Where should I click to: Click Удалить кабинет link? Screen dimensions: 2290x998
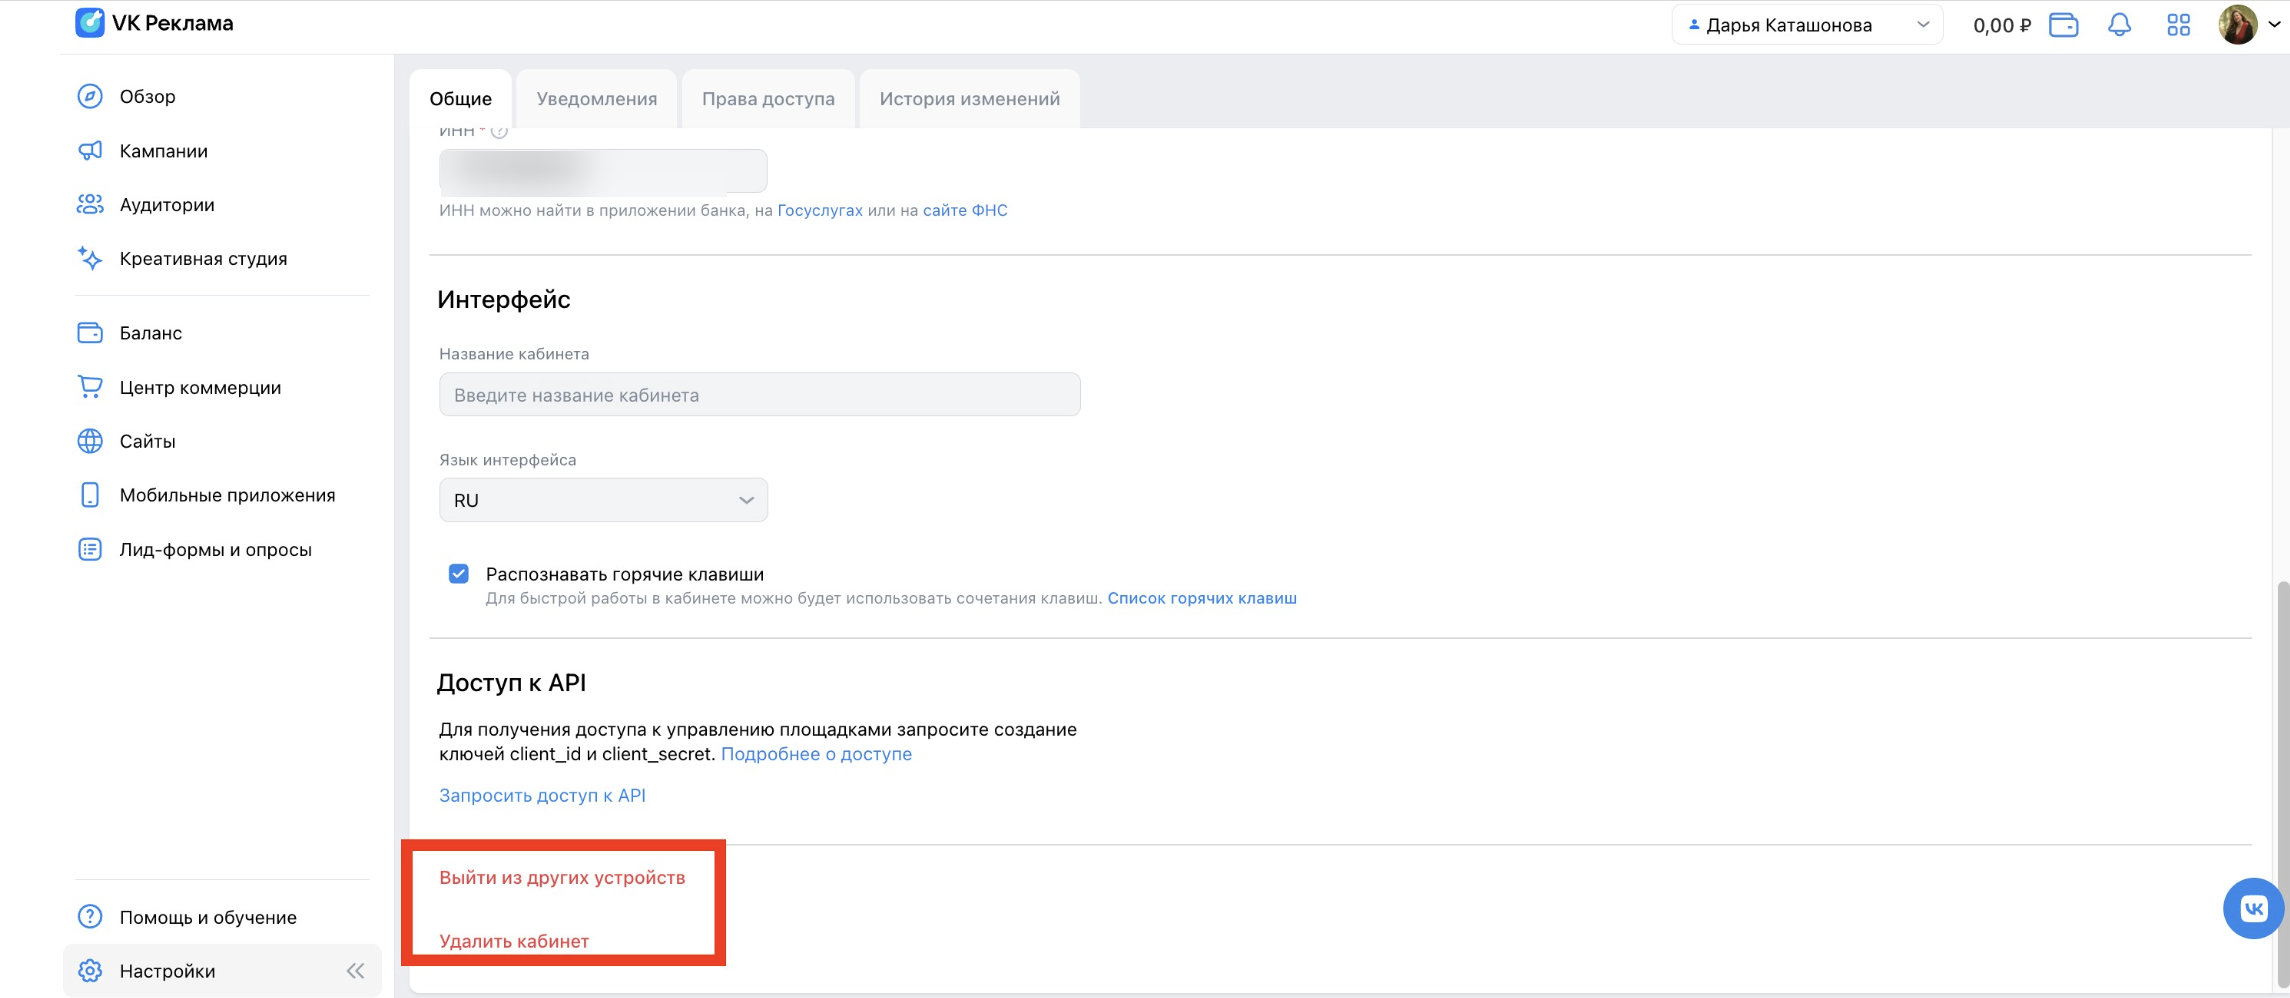(x=514, y=941)
